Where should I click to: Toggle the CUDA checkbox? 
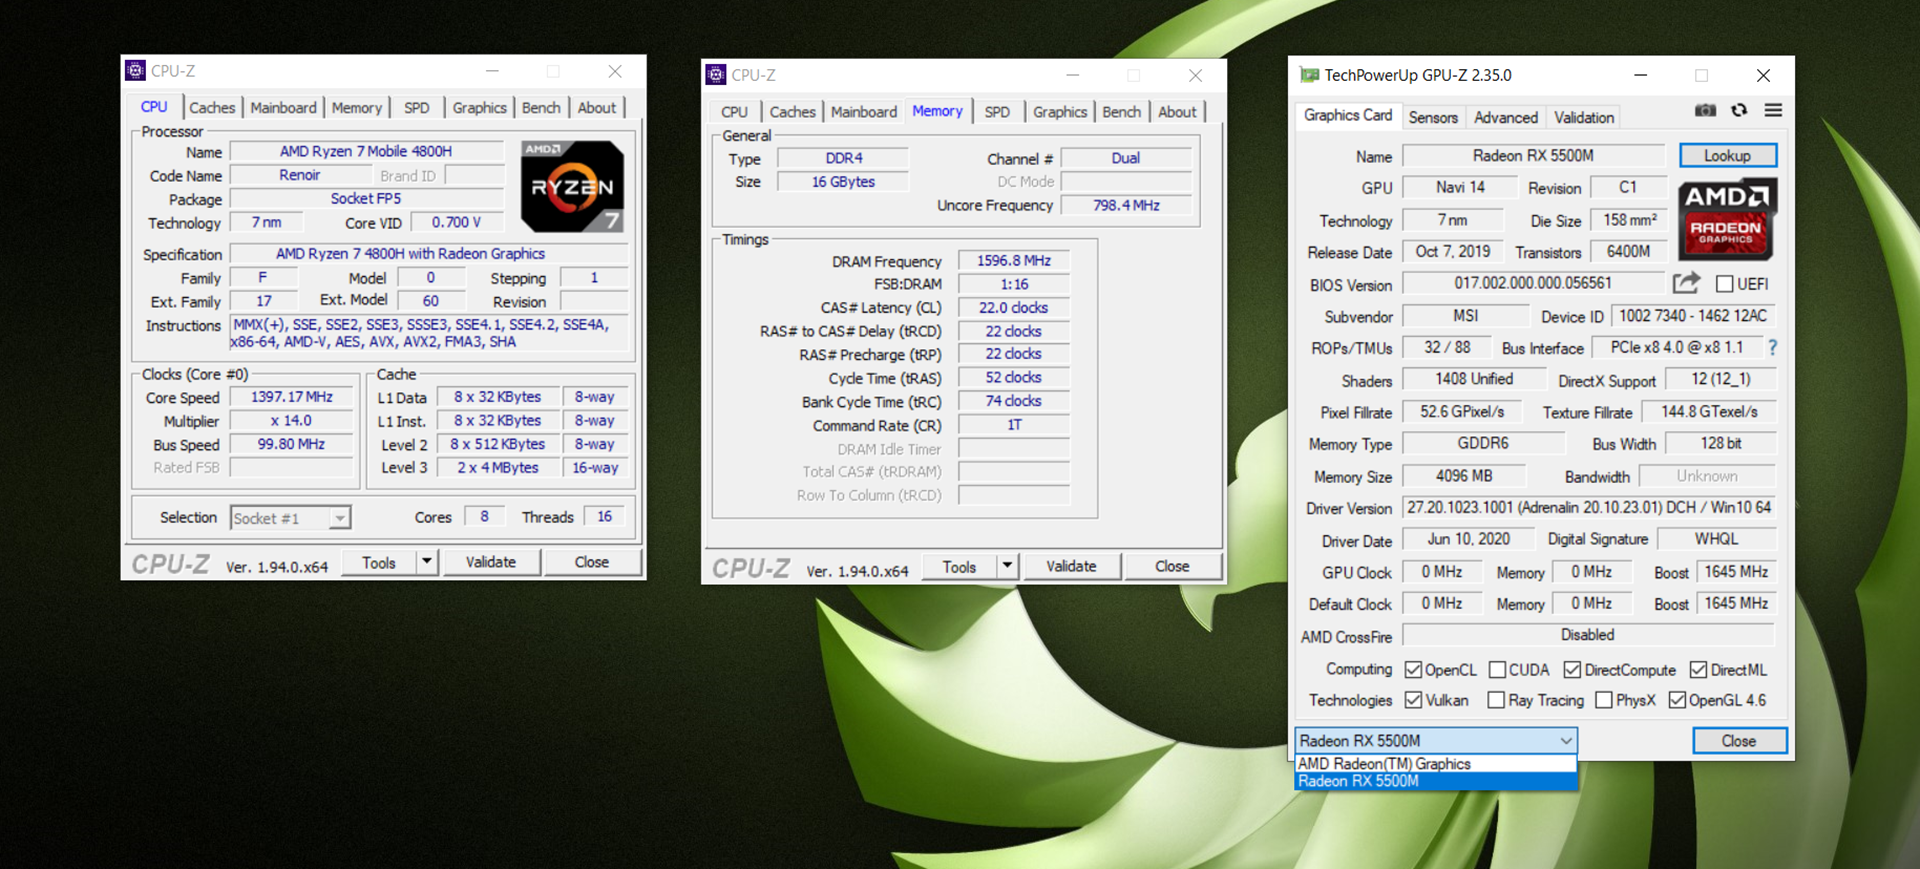(1497, 670)
